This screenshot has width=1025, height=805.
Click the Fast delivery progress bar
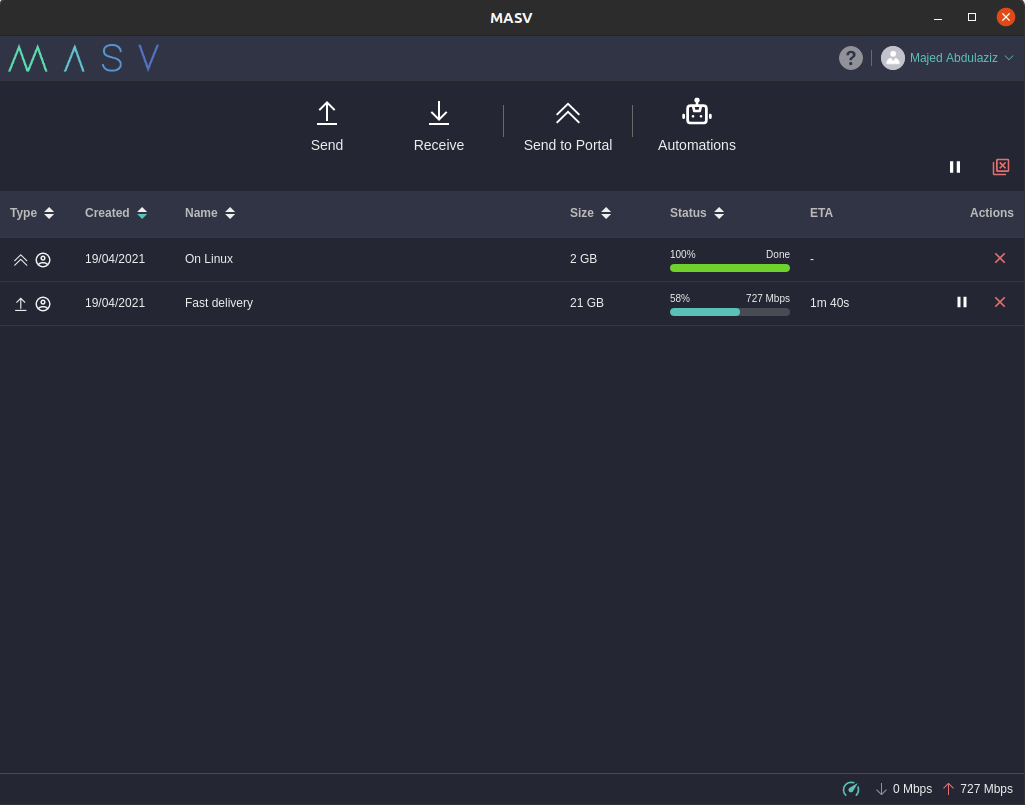(x=730, y=312)
